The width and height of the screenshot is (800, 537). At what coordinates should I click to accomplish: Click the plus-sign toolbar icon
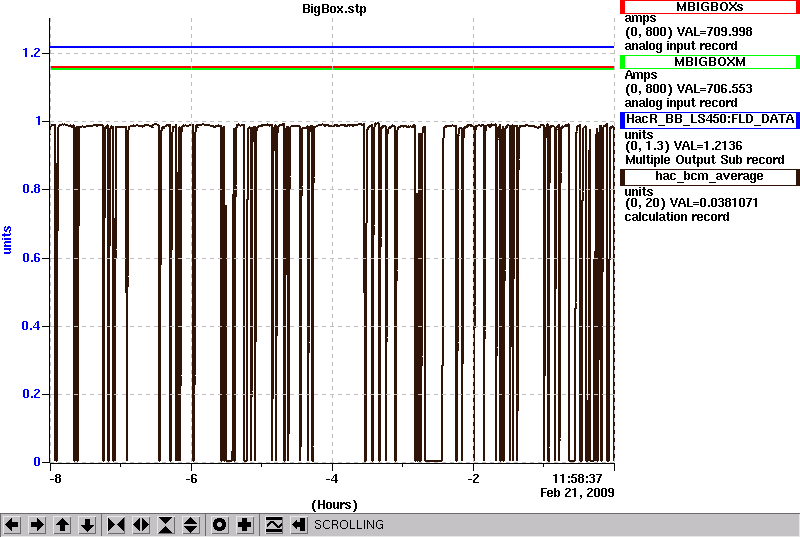click(244, 525)
